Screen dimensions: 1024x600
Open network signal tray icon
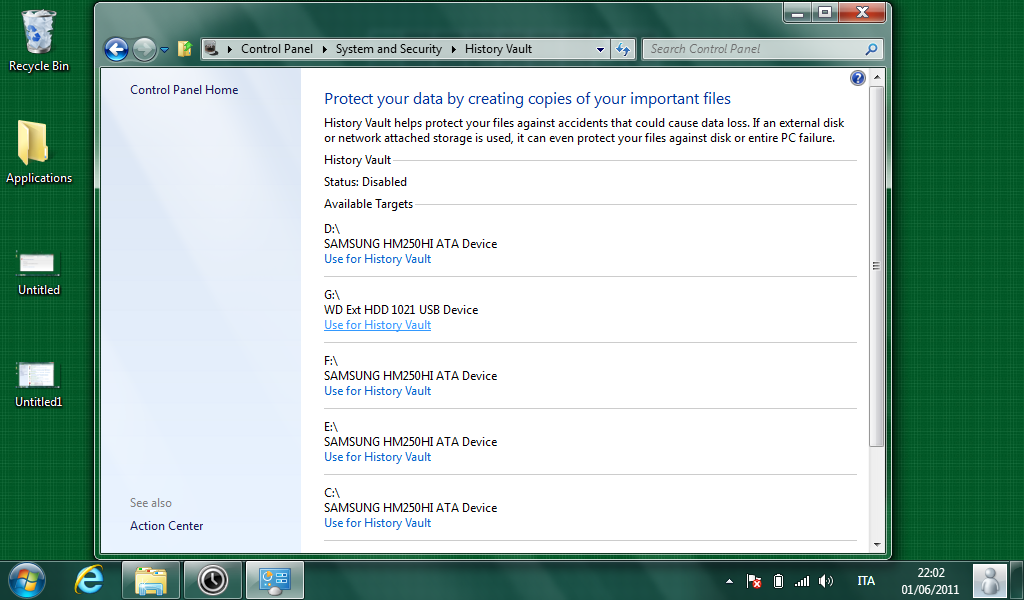click(801, 581)
